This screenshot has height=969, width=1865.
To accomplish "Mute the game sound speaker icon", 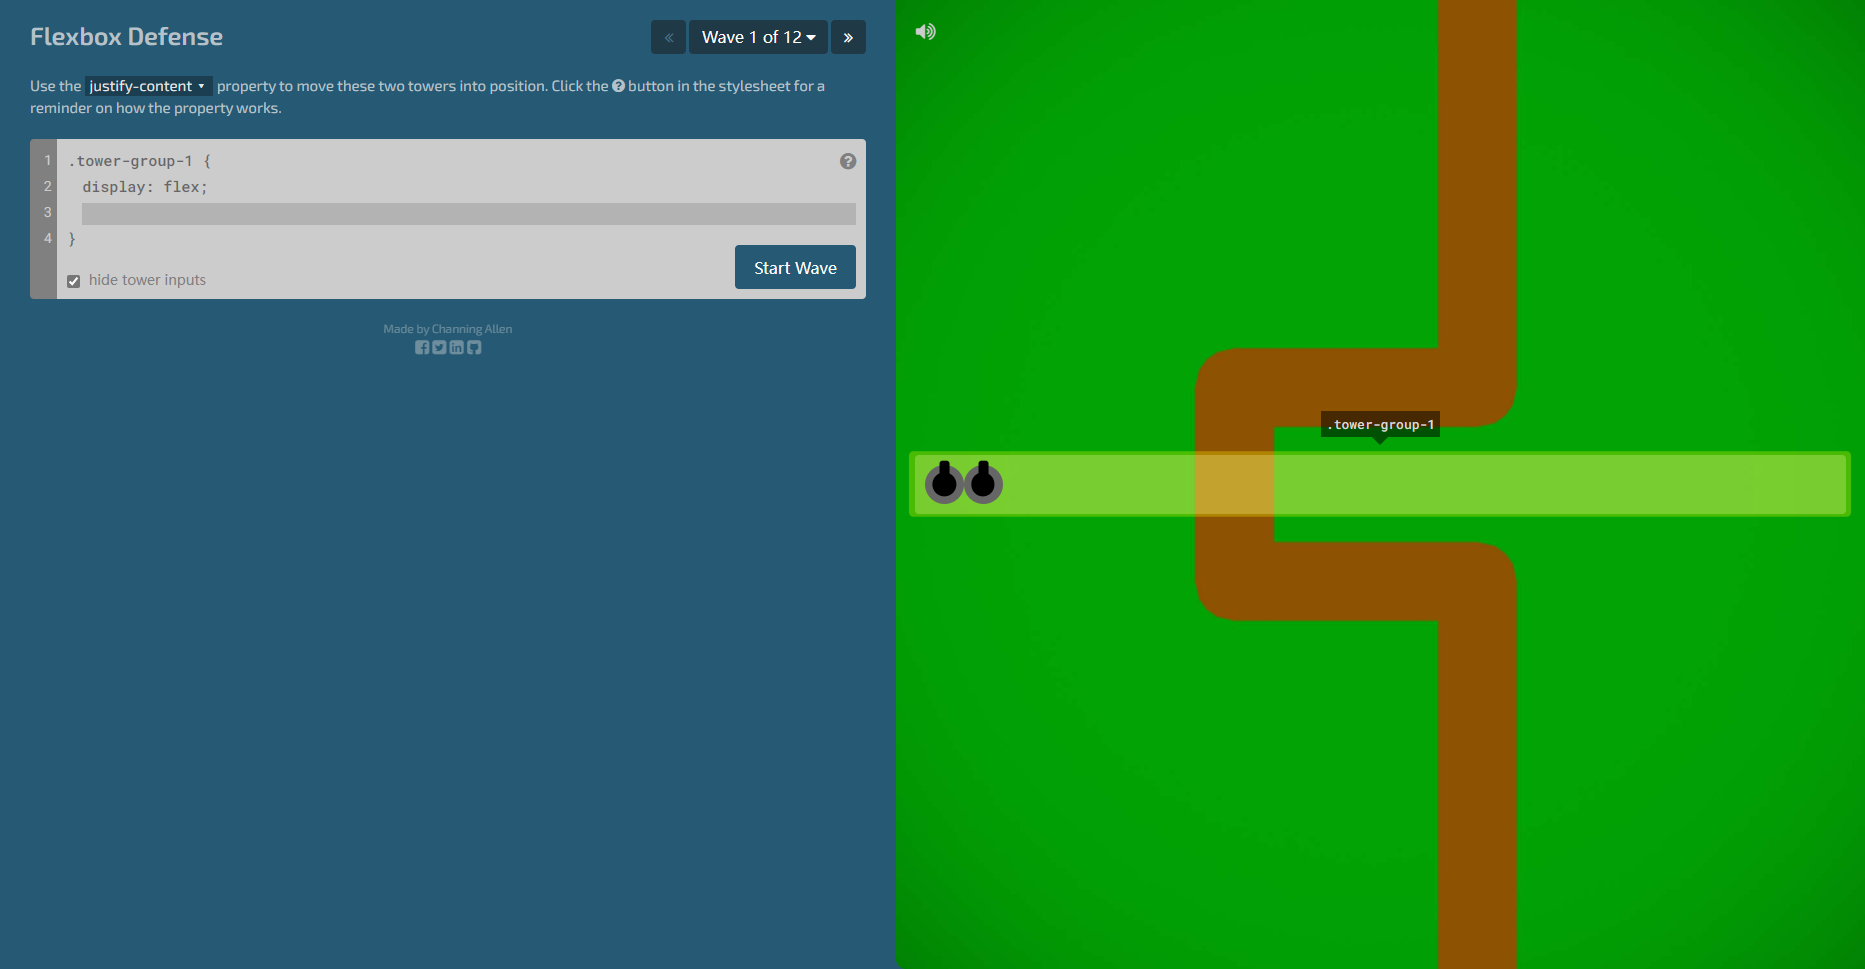I will pos(926,32).
